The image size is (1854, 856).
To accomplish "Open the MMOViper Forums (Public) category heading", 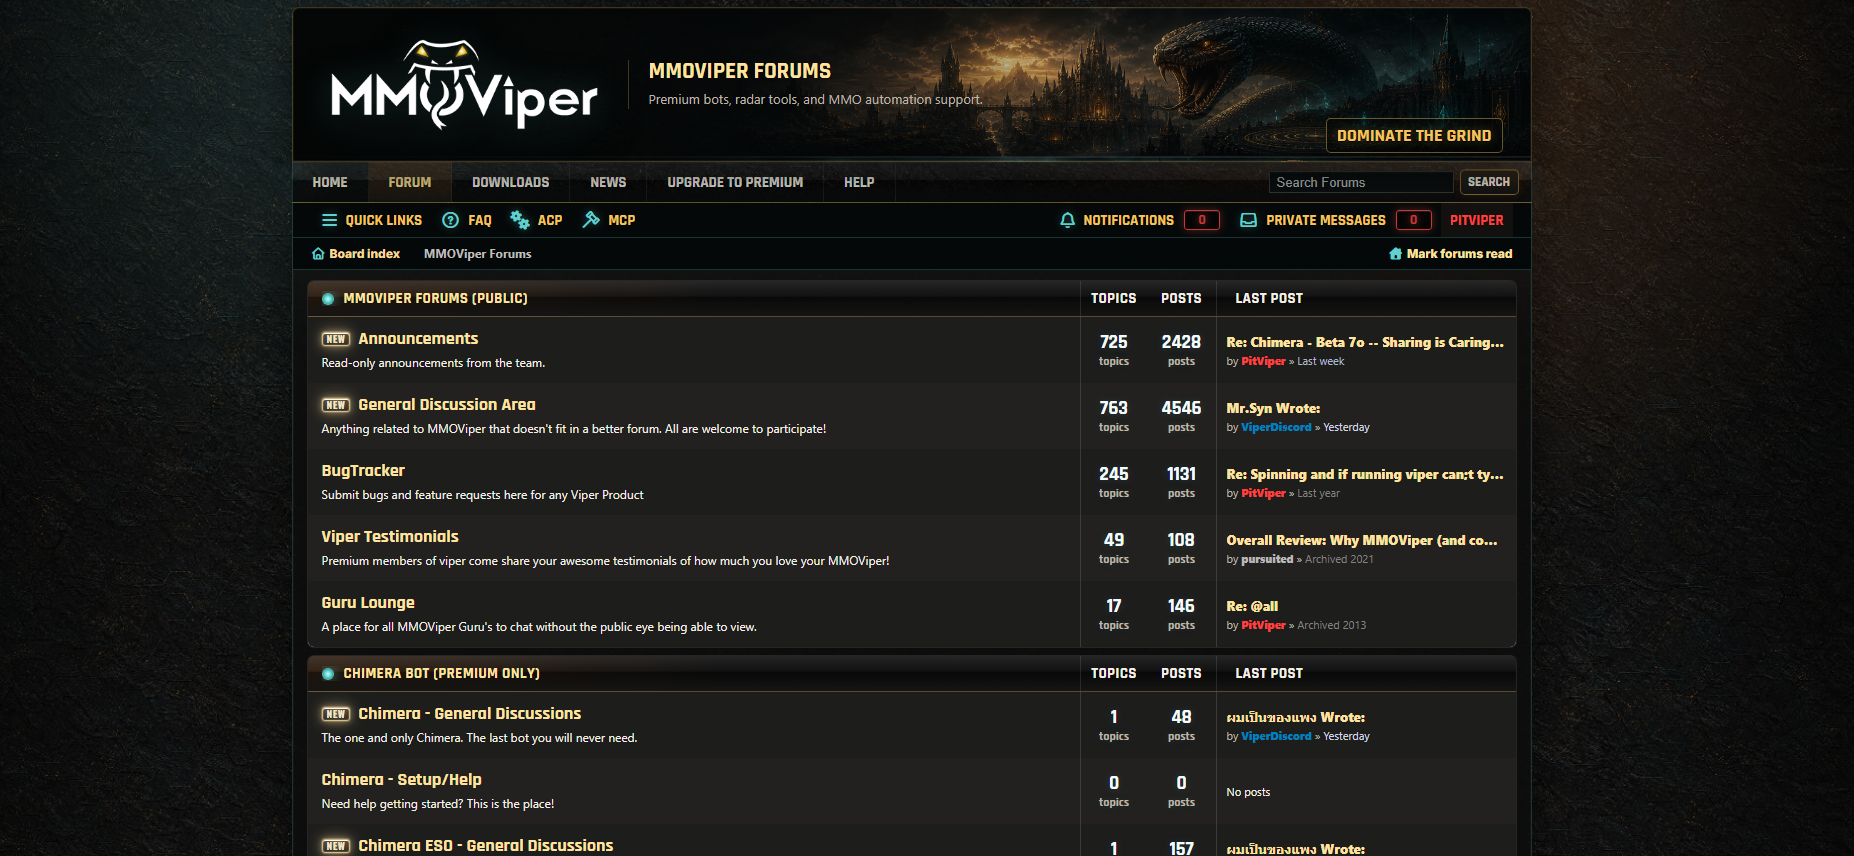I will 435,299.
